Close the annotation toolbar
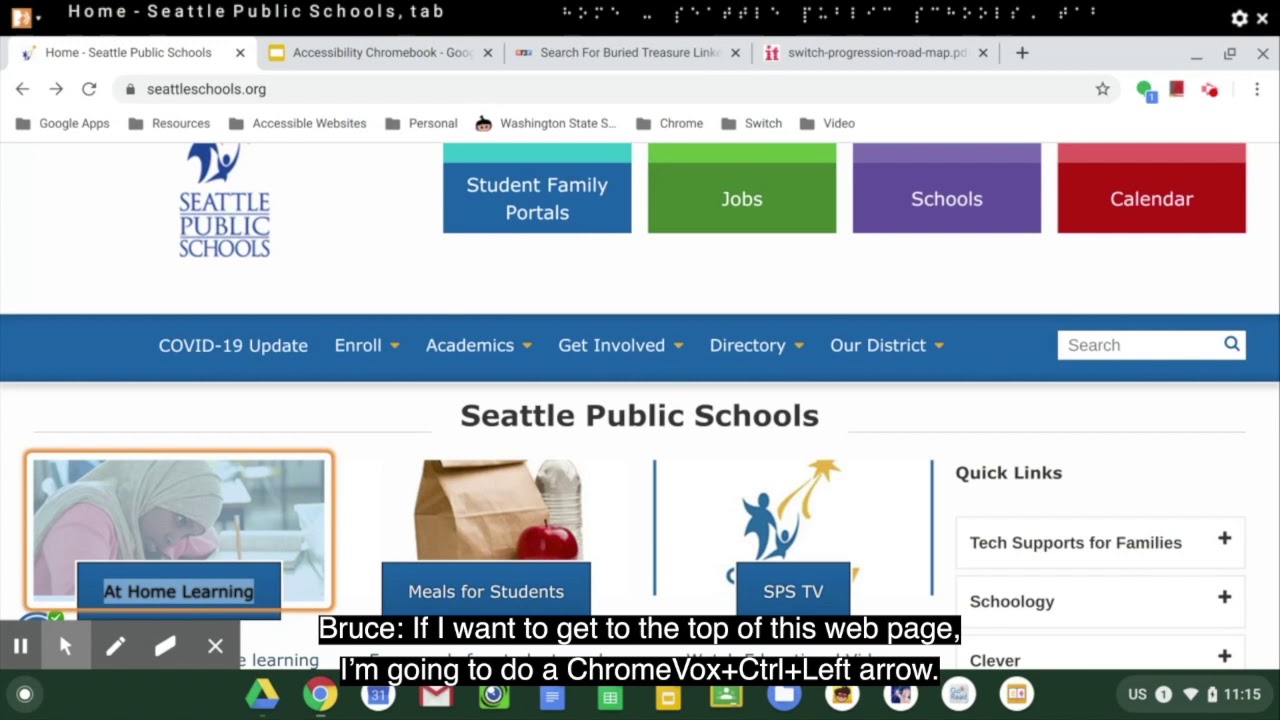The height and width of the screenshot is (720, 1280). 215,646
